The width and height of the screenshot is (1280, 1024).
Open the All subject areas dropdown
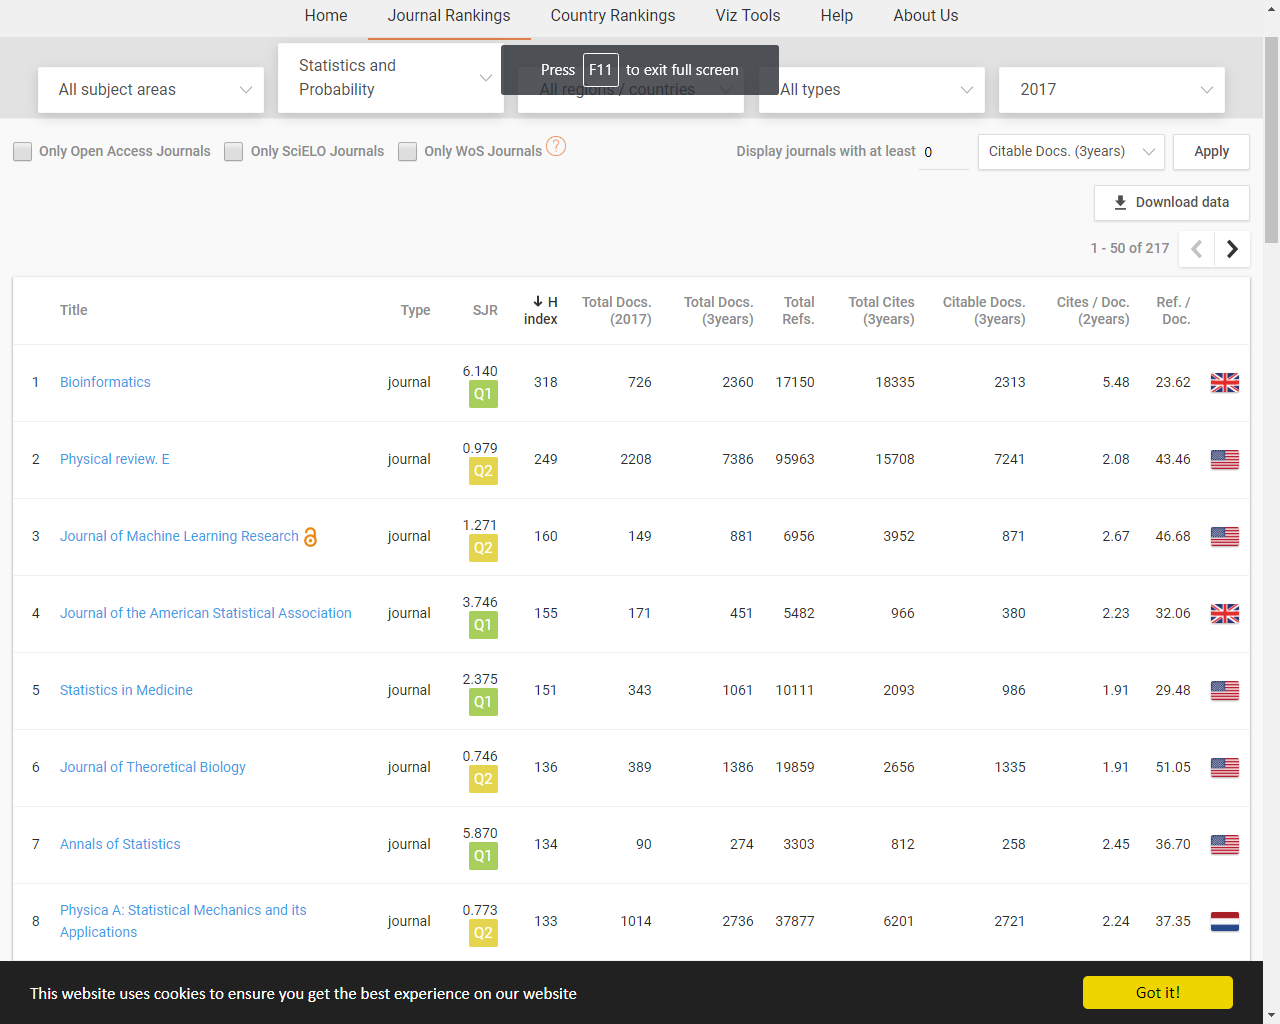point(150,89)
